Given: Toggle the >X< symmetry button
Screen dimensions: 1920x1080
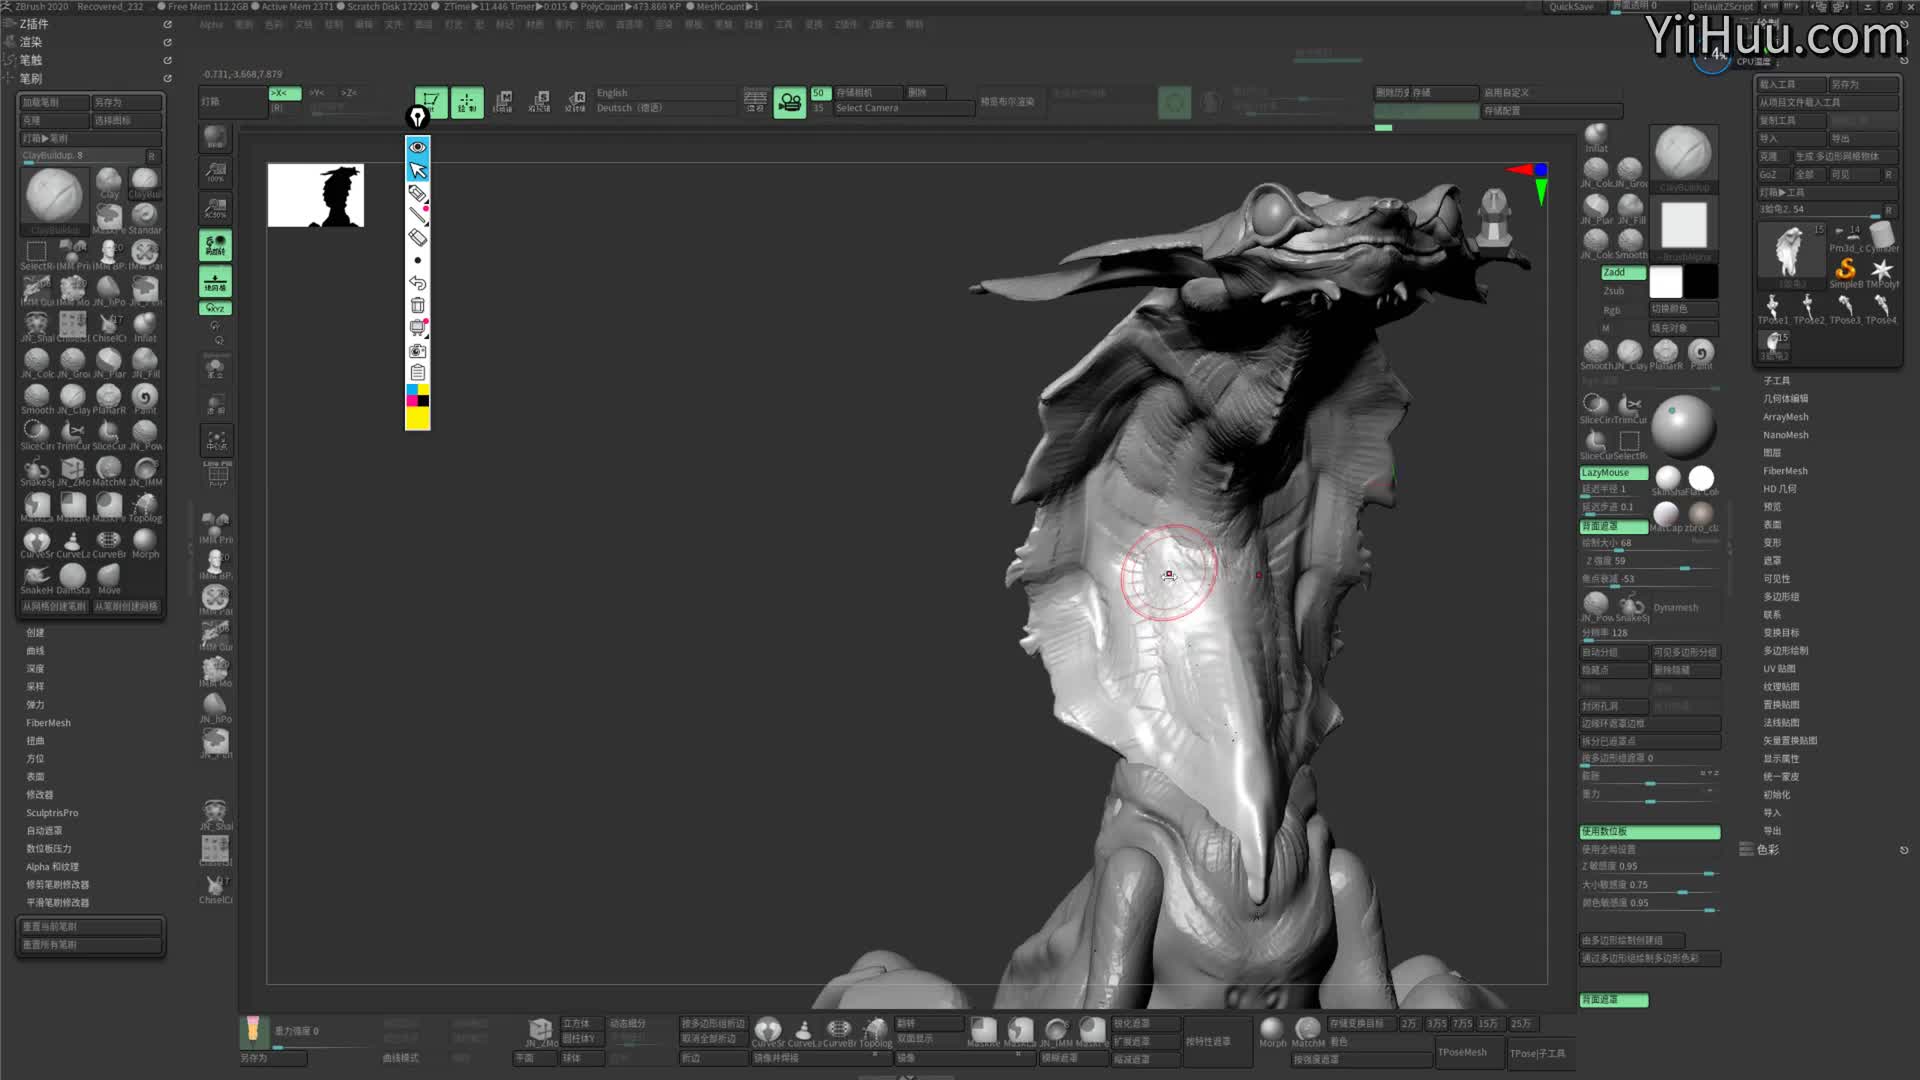Looking at the screenshot, I should click(284, 93).
